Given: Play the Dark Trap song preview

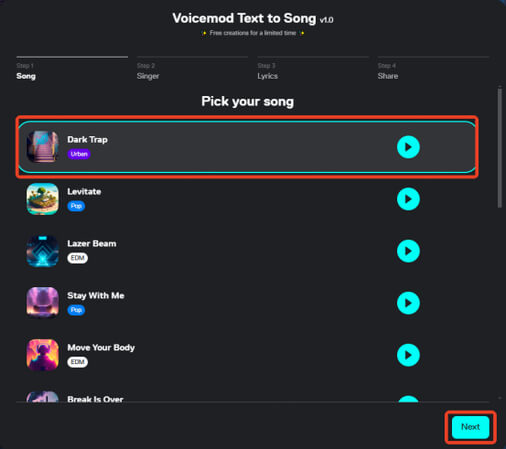Looking at the screenshot, I should point(408,147).
